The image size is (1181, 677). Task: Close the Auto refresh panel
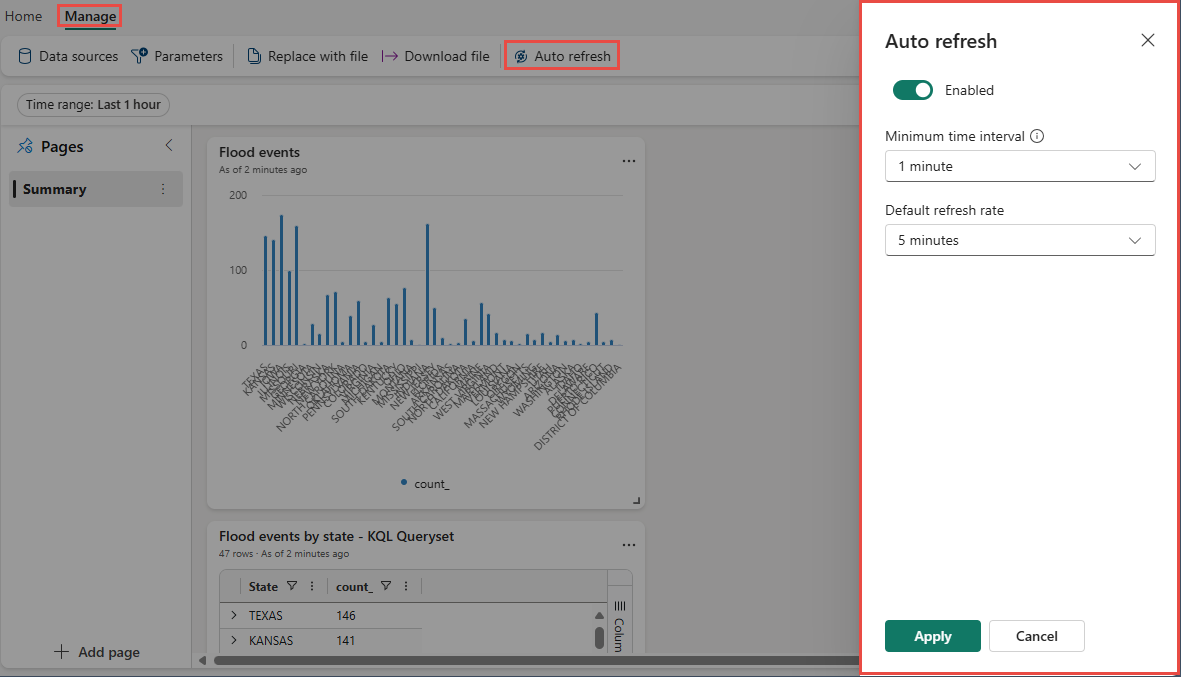click(x=1147, y=40)
